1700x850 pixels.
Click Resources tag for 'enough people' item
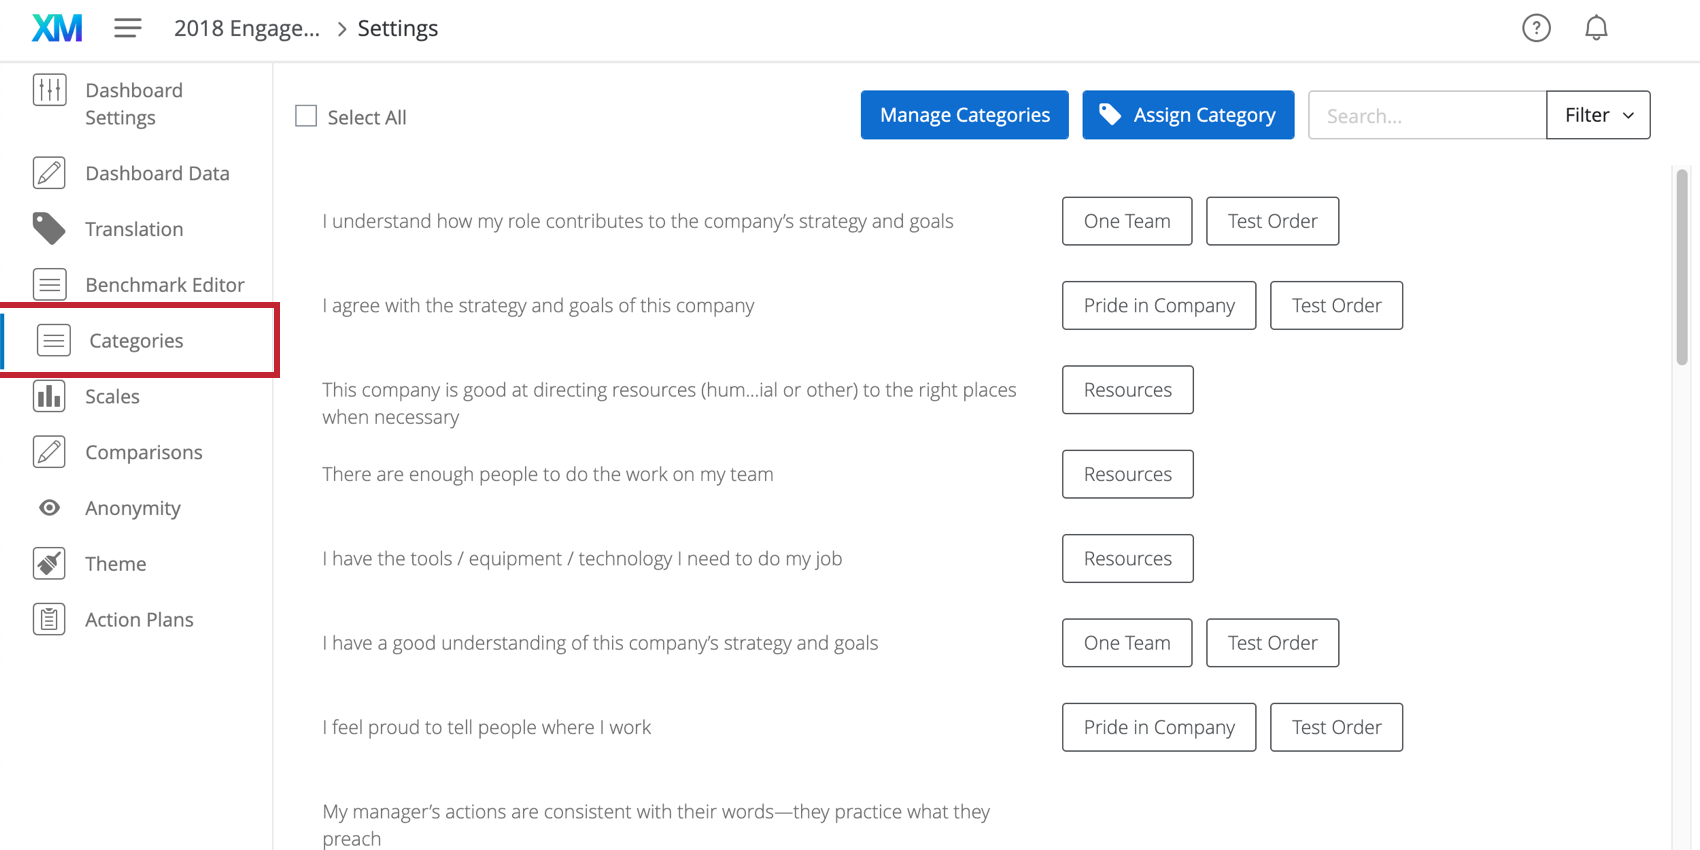click(x=1127, y=474)
